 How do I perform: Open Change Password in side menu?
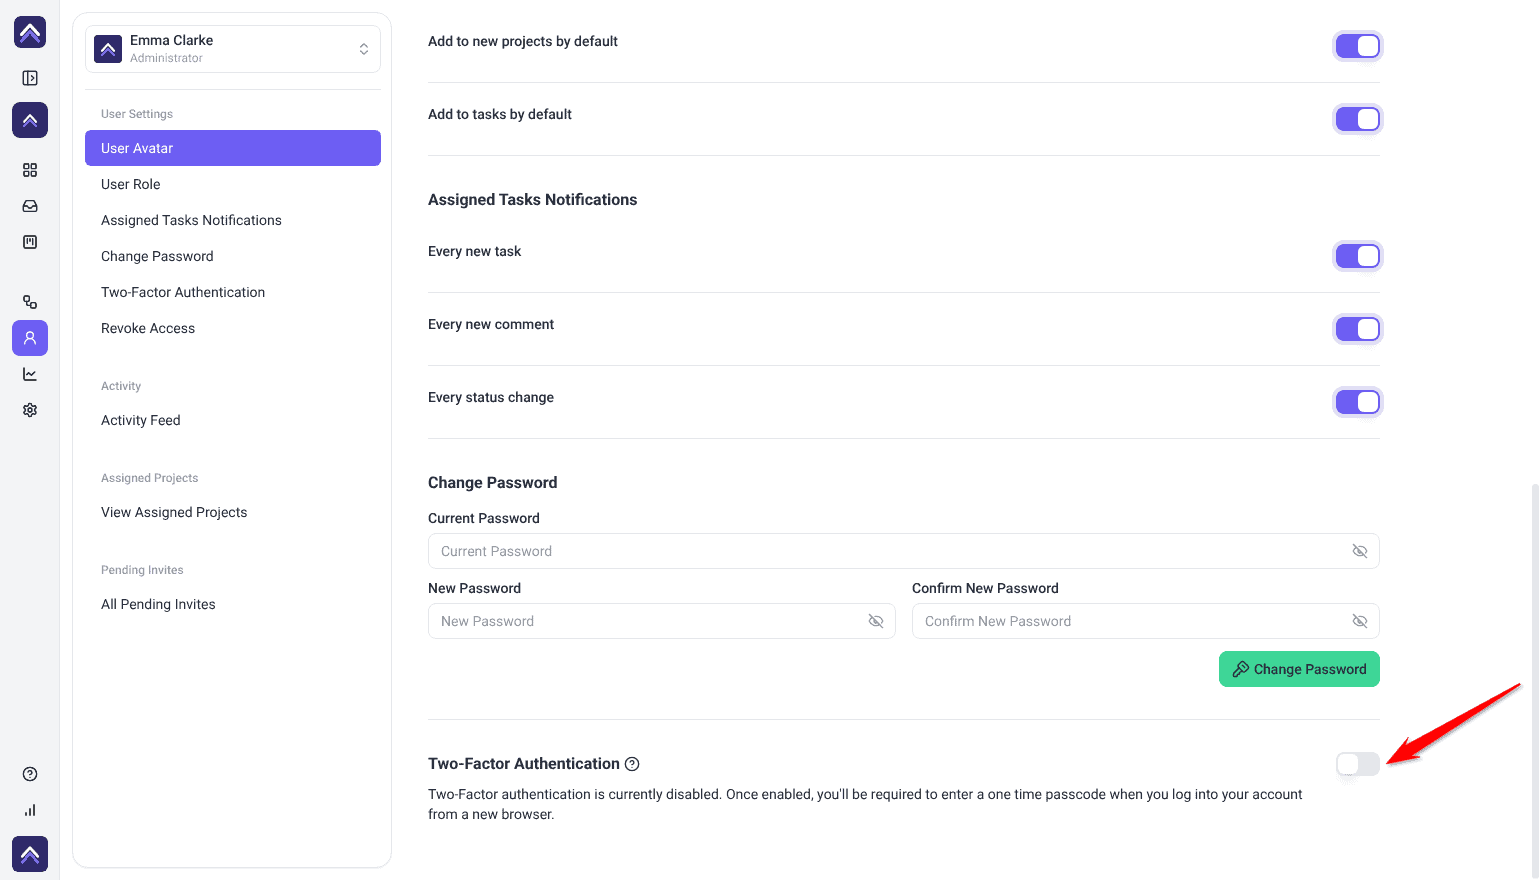point(233,256)
